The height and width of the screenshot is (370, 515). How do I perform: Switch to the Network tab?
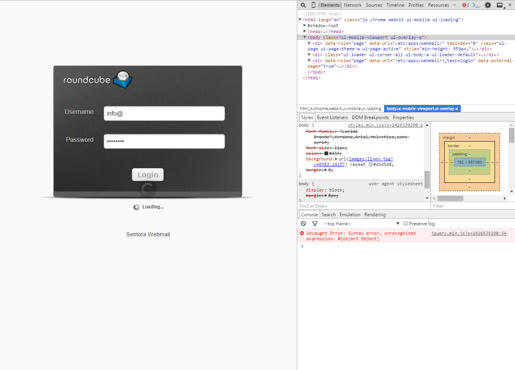(353, 5)
